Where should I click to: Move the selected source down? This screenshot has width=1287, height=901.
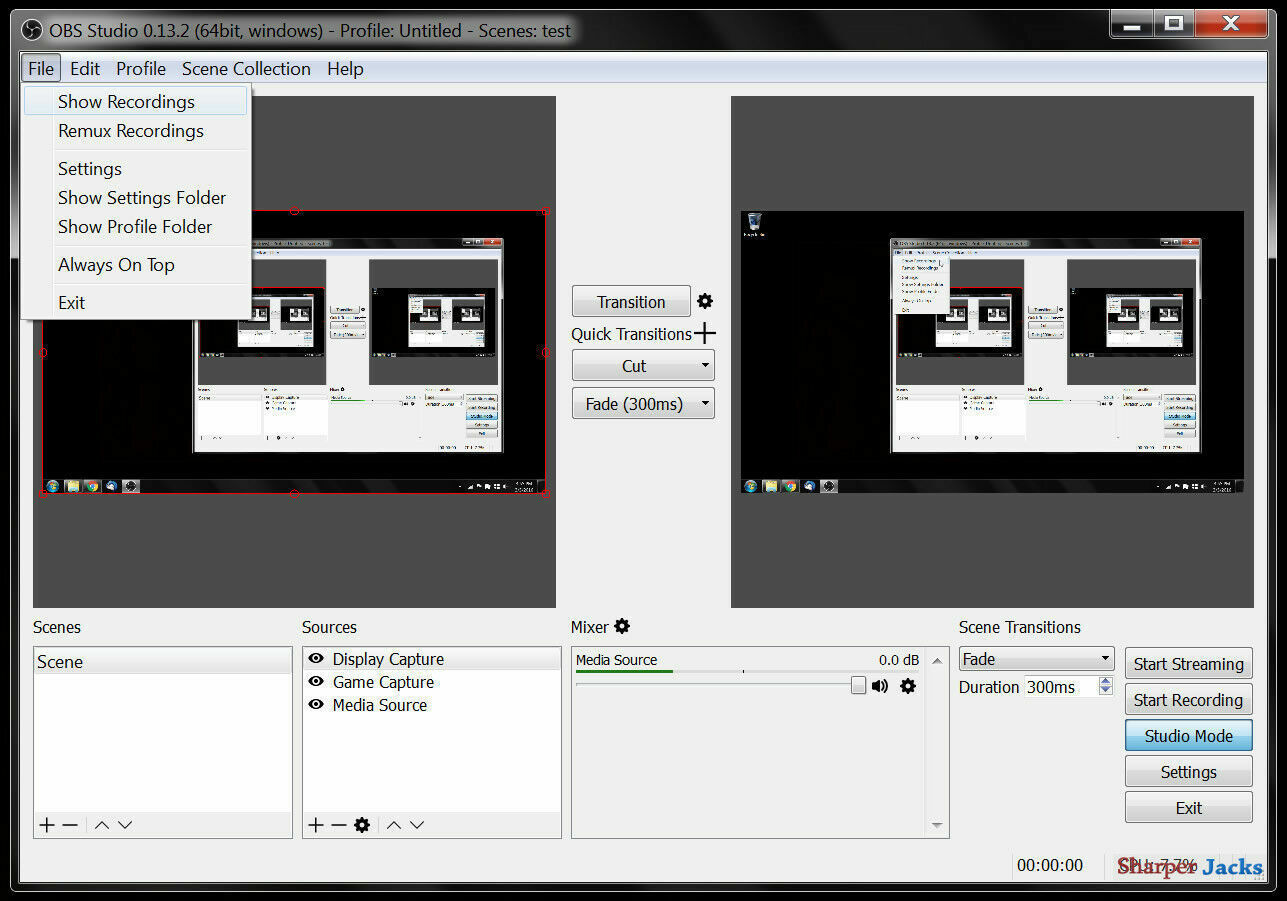click(x=417, y=825)
